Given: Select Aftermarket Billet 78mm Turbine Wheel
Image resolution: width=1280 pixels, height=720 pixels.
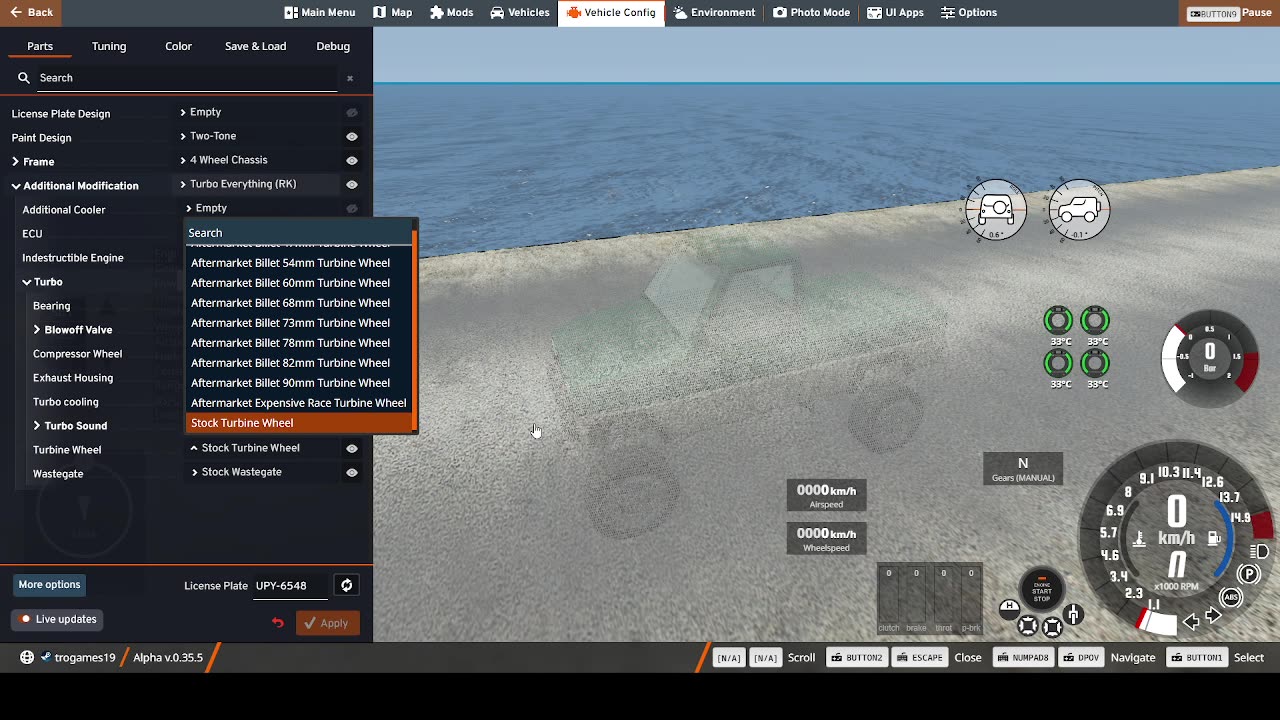Looking at the screenshot, I should point(298,343).
